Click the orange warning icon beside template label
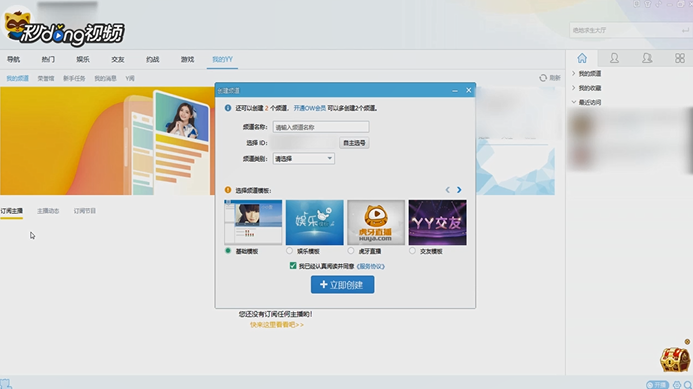The height and width of the screenshot is (389, 693). click(x=228, y=190)
